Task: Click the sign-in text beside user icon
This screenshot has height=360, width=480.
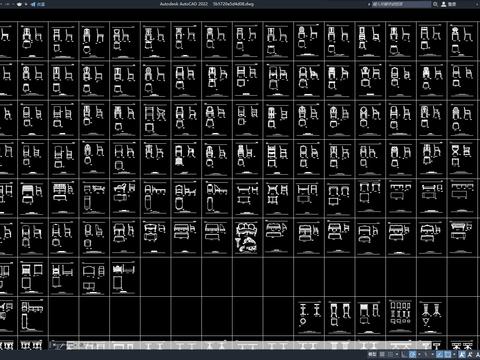Action: tap(452, 4)
